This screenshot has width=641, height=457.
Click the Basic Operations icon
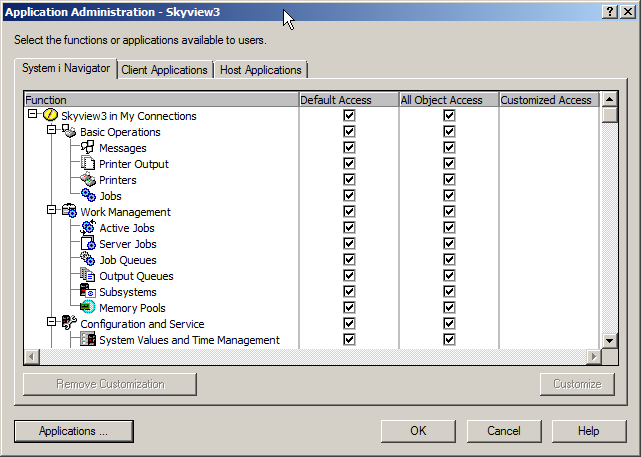69,131
